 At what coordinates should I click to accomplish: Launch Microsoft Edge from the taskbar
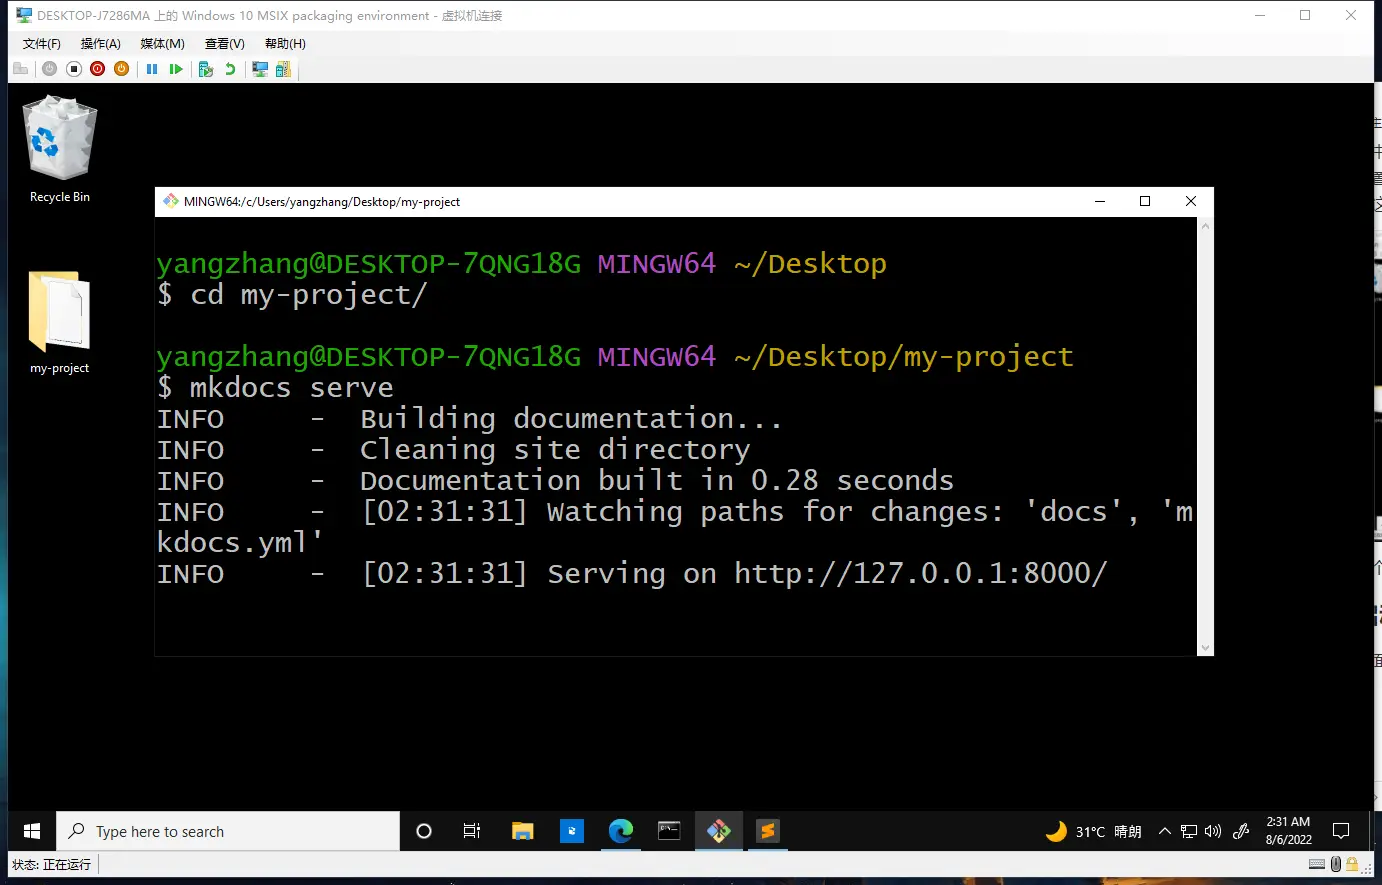click(621, 831)
